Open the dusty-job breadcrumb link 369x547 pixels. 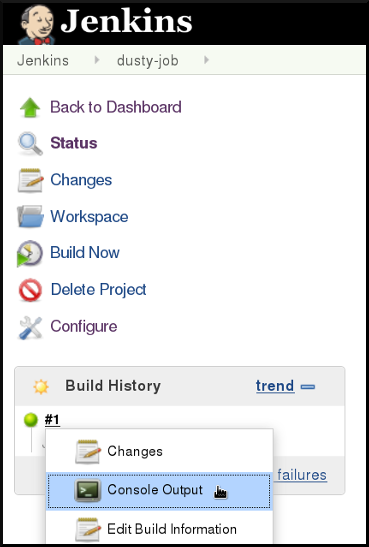[148, 61]
